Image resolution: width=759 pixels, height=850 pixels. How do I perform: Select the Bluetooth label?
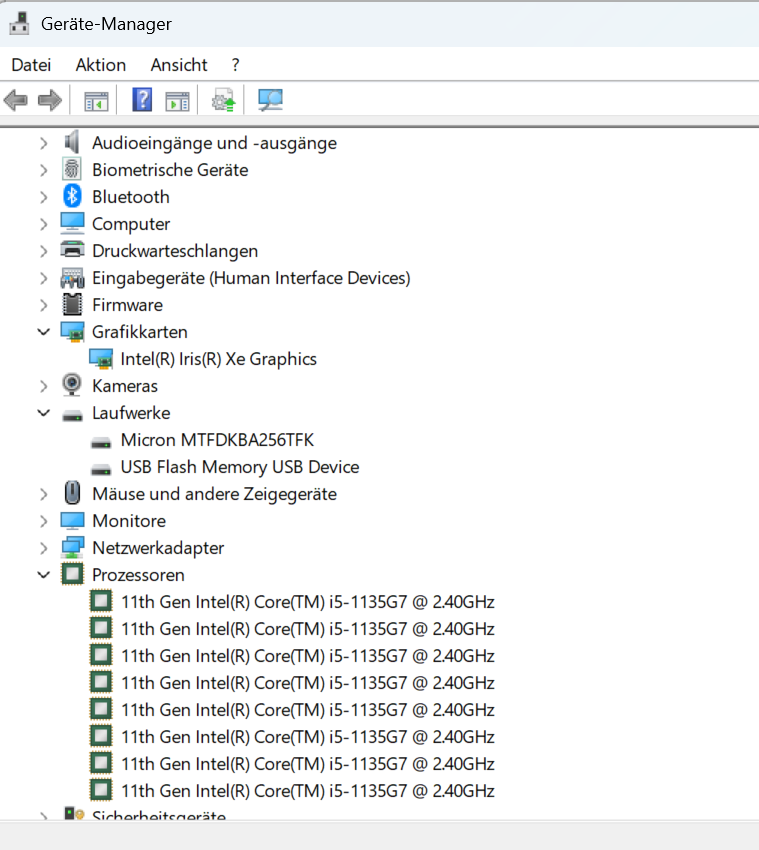131,197
